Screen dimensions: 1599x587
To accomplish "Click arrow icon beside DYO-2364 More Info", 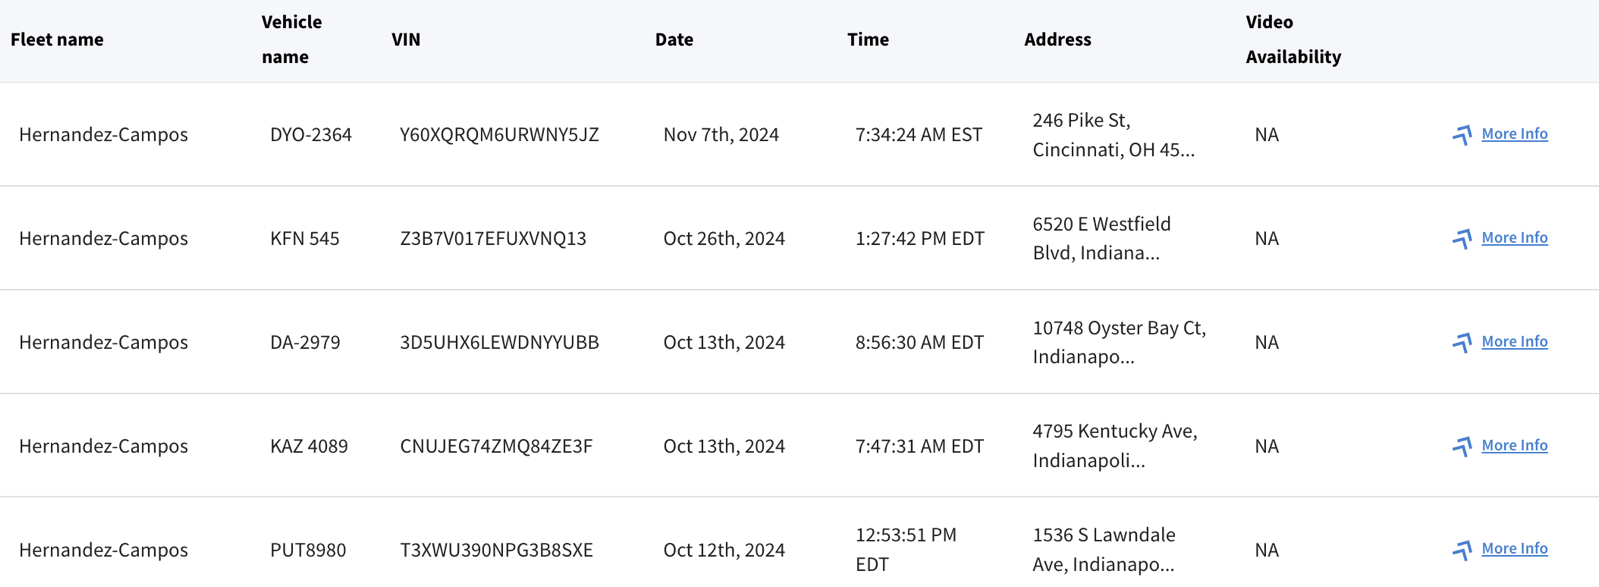I will 1462,135.
